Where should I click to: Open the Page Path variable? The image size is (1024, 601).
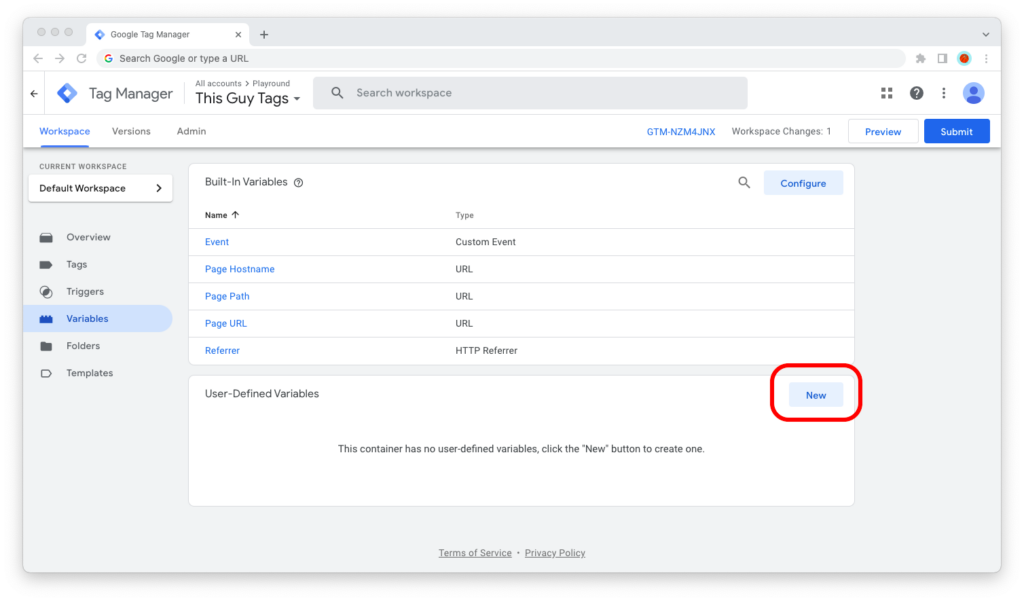227,297
